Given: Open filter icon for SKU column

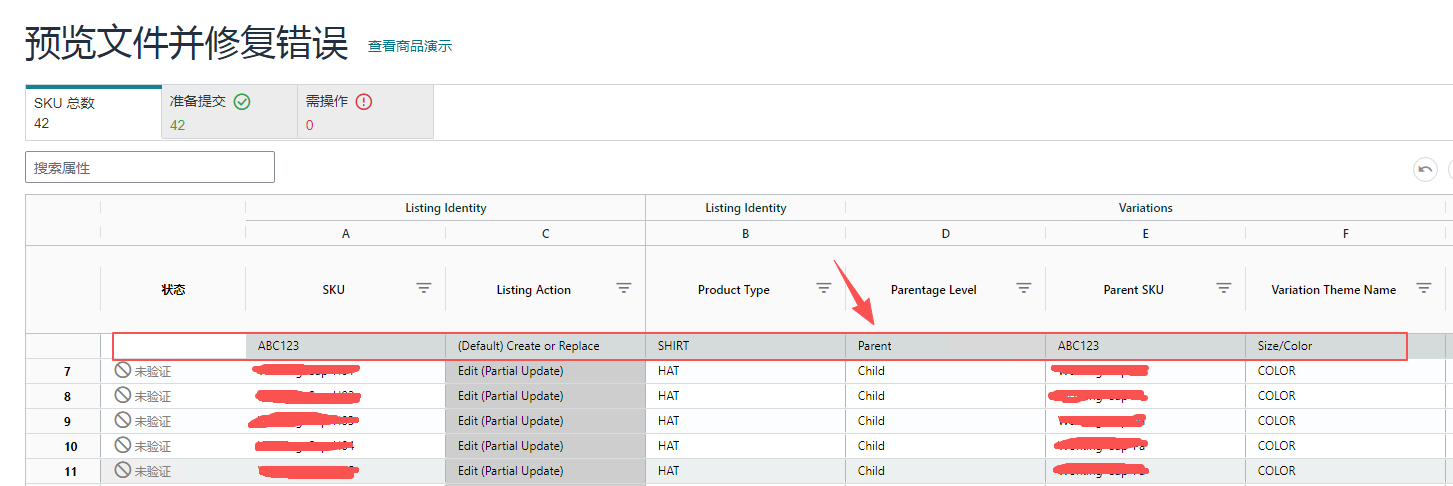Looking at the screenshot, I should tap(424, 288).
